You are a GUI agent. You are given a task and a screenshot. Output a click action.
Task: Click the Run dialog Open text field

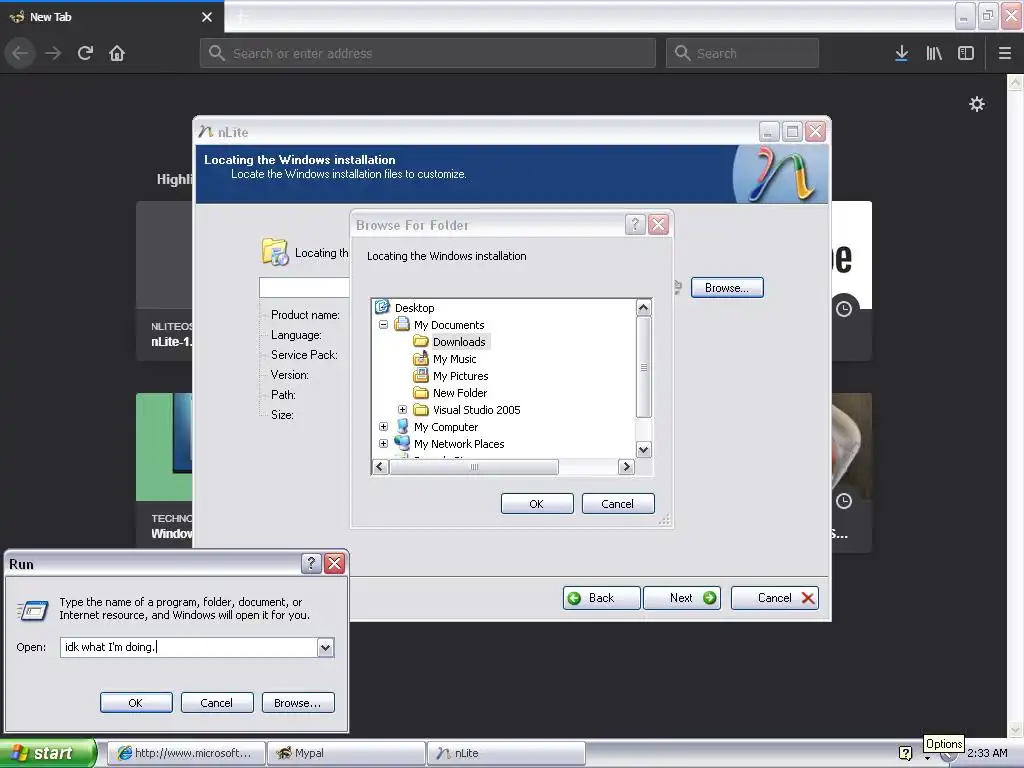pyautogui.click(x=189, y=647)
